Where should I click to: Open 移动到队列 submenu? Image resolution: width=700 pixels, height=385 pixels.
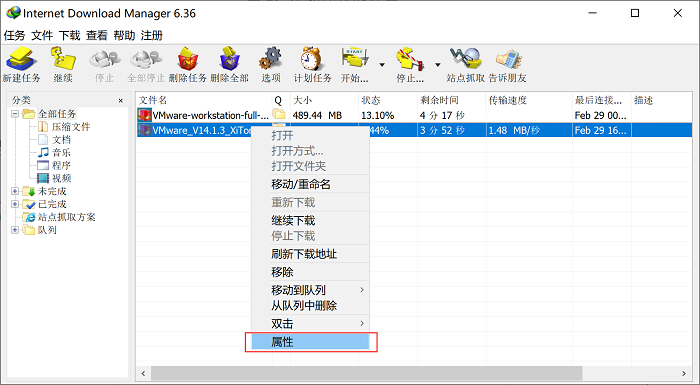tap(310, 290)
